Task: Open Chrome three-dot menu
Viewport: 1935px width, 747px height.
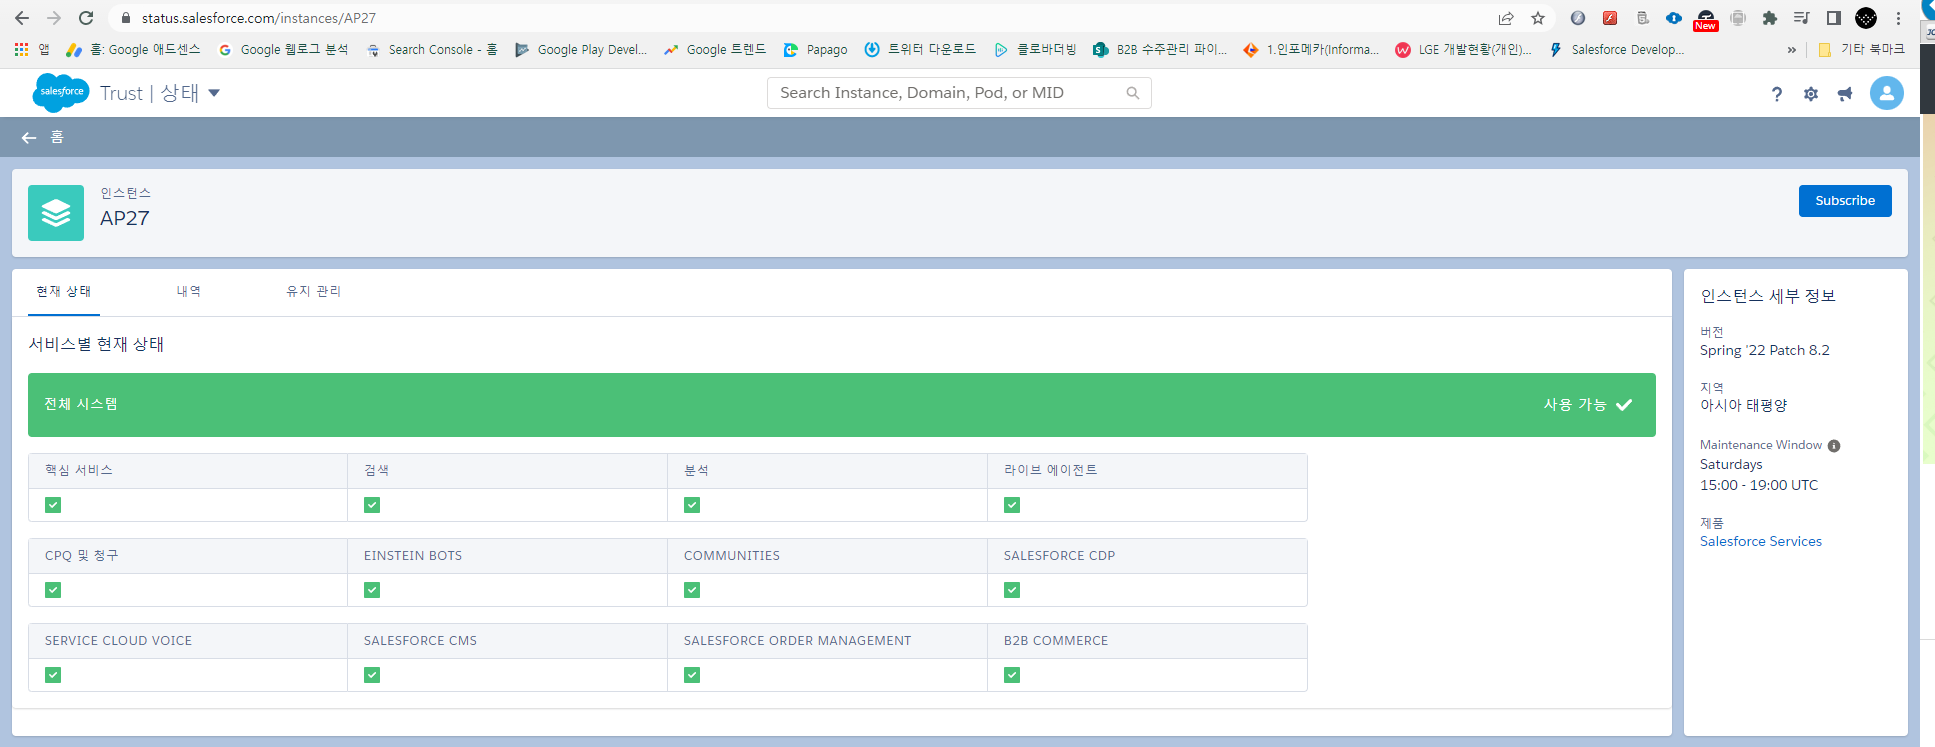Action: click(1898, 18)
